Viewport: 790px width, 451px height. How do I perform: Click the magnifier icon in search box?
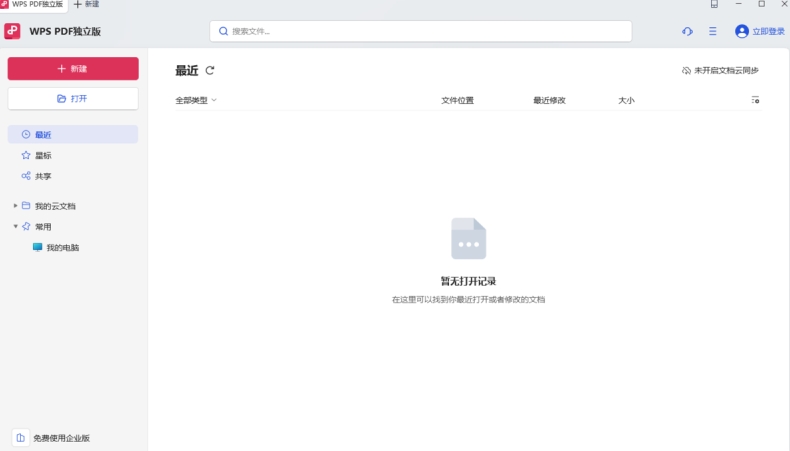tap(223, 31)
